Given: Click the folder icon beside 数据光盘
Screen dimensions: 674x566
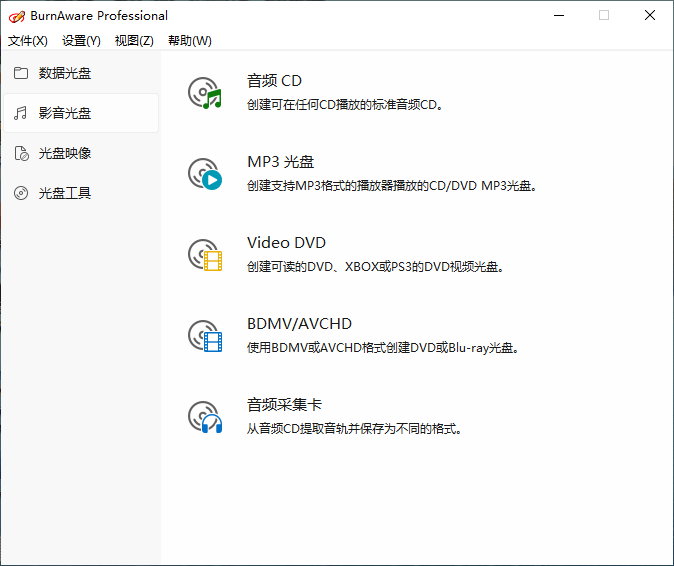Looking at the screenshot, I should [x=21, y=73].
